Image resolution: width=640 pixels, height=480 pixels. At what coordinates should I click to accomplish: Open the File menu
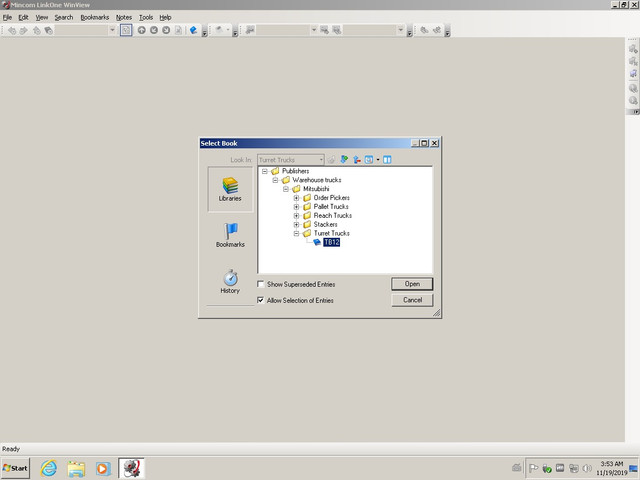click(7, 17)
